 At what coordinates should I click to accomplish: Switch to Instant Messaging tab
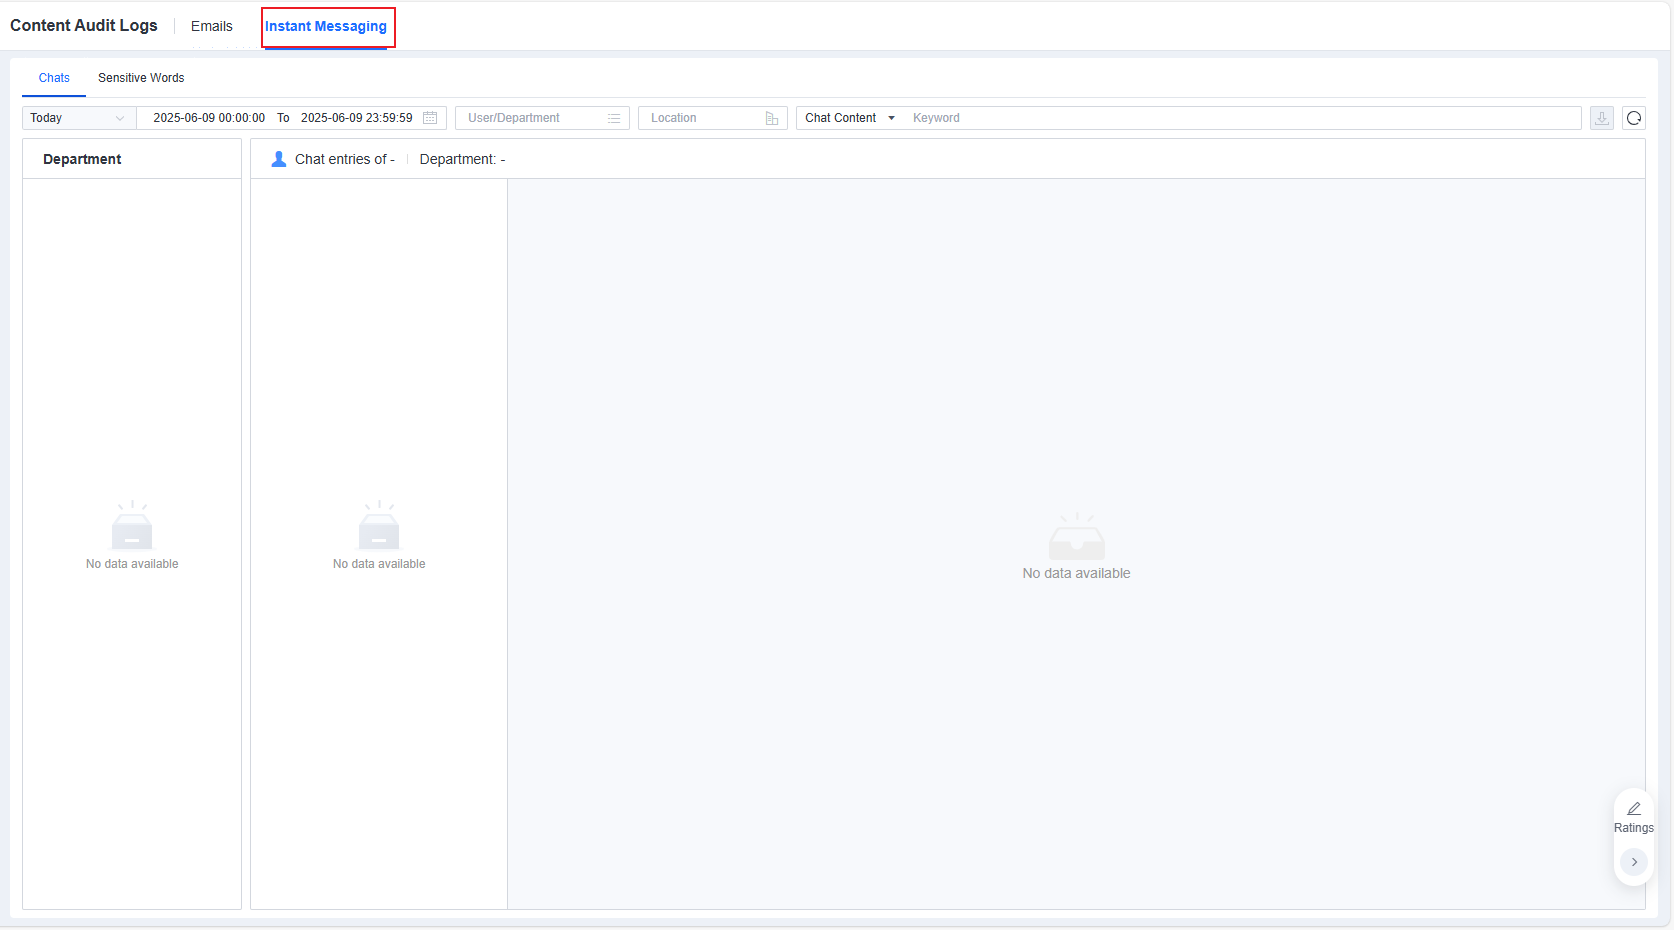[326, 27]
